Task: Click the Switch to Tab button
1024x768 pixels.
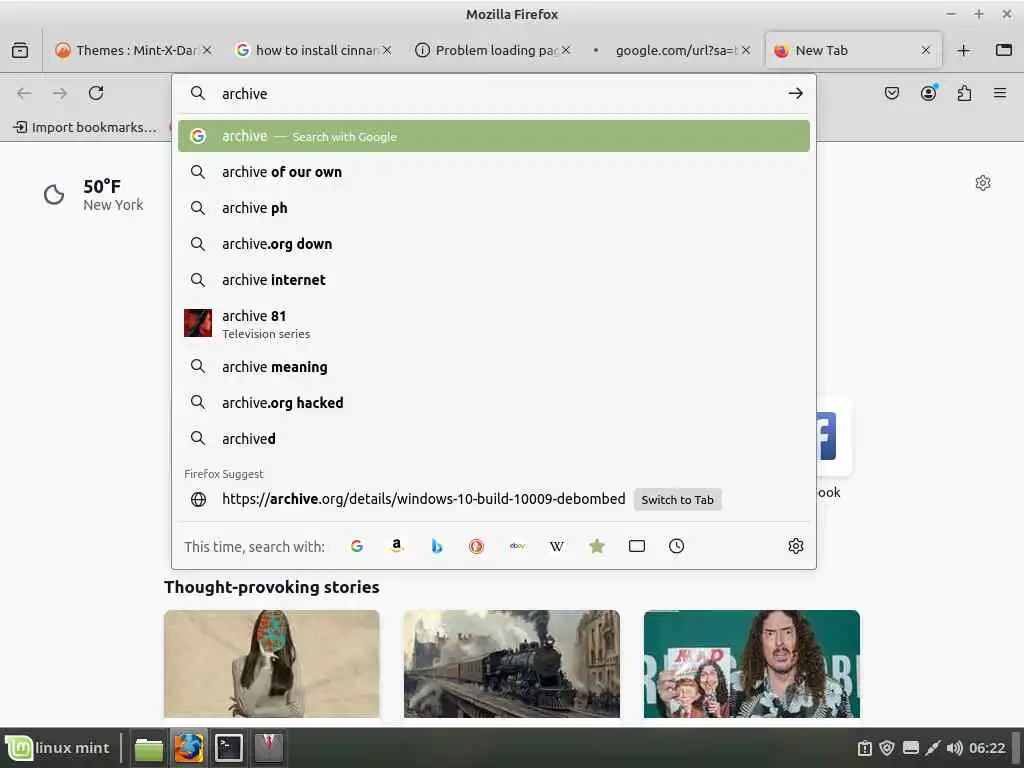Action: point(677,500)
